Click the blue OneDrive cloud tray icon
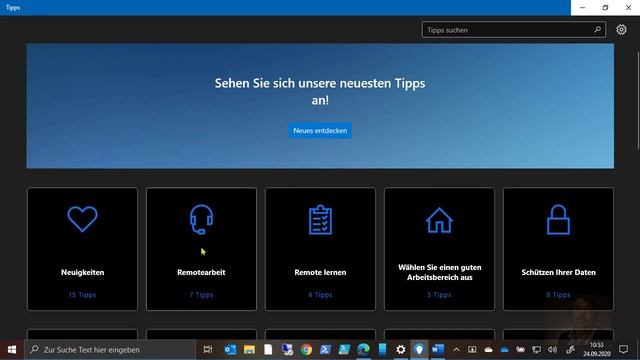640x360 pixels. tap(504, 350)
